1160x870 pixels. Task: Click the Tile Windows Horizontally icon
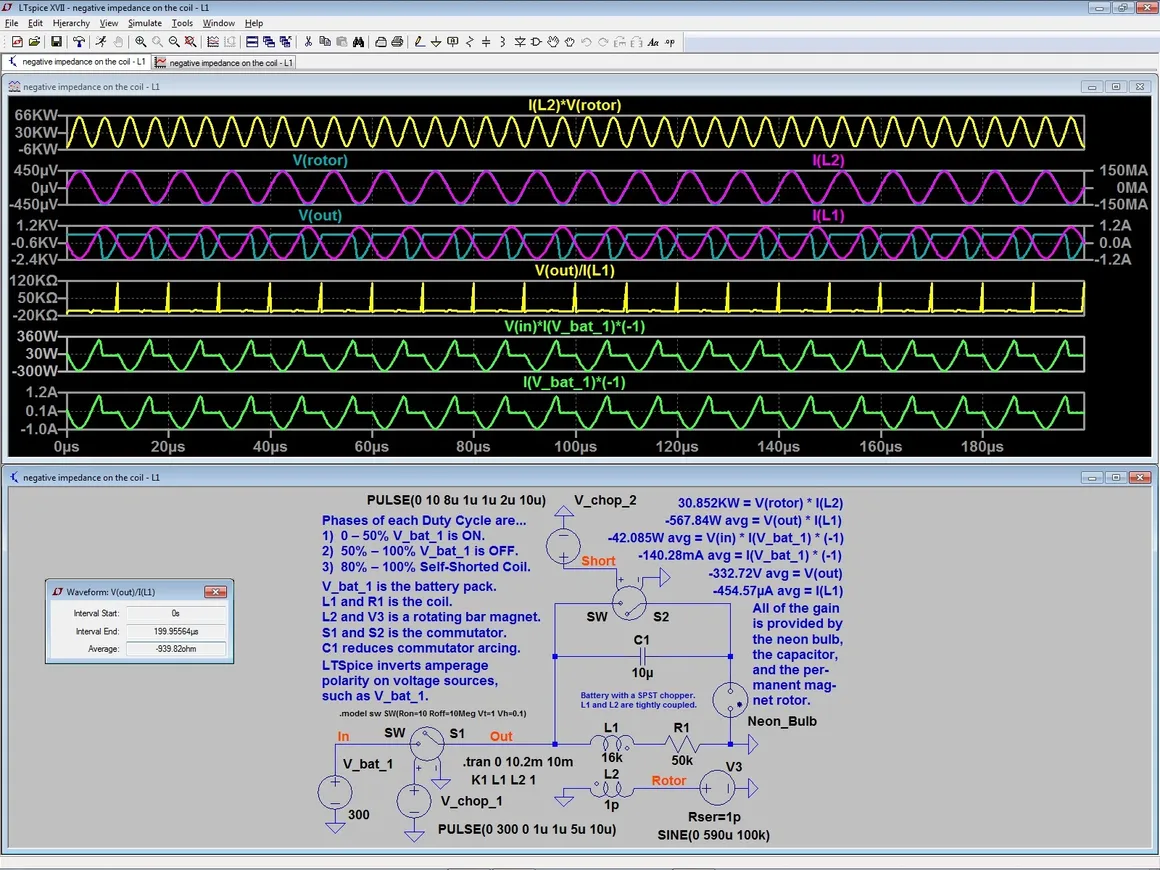tap(252, 42)
